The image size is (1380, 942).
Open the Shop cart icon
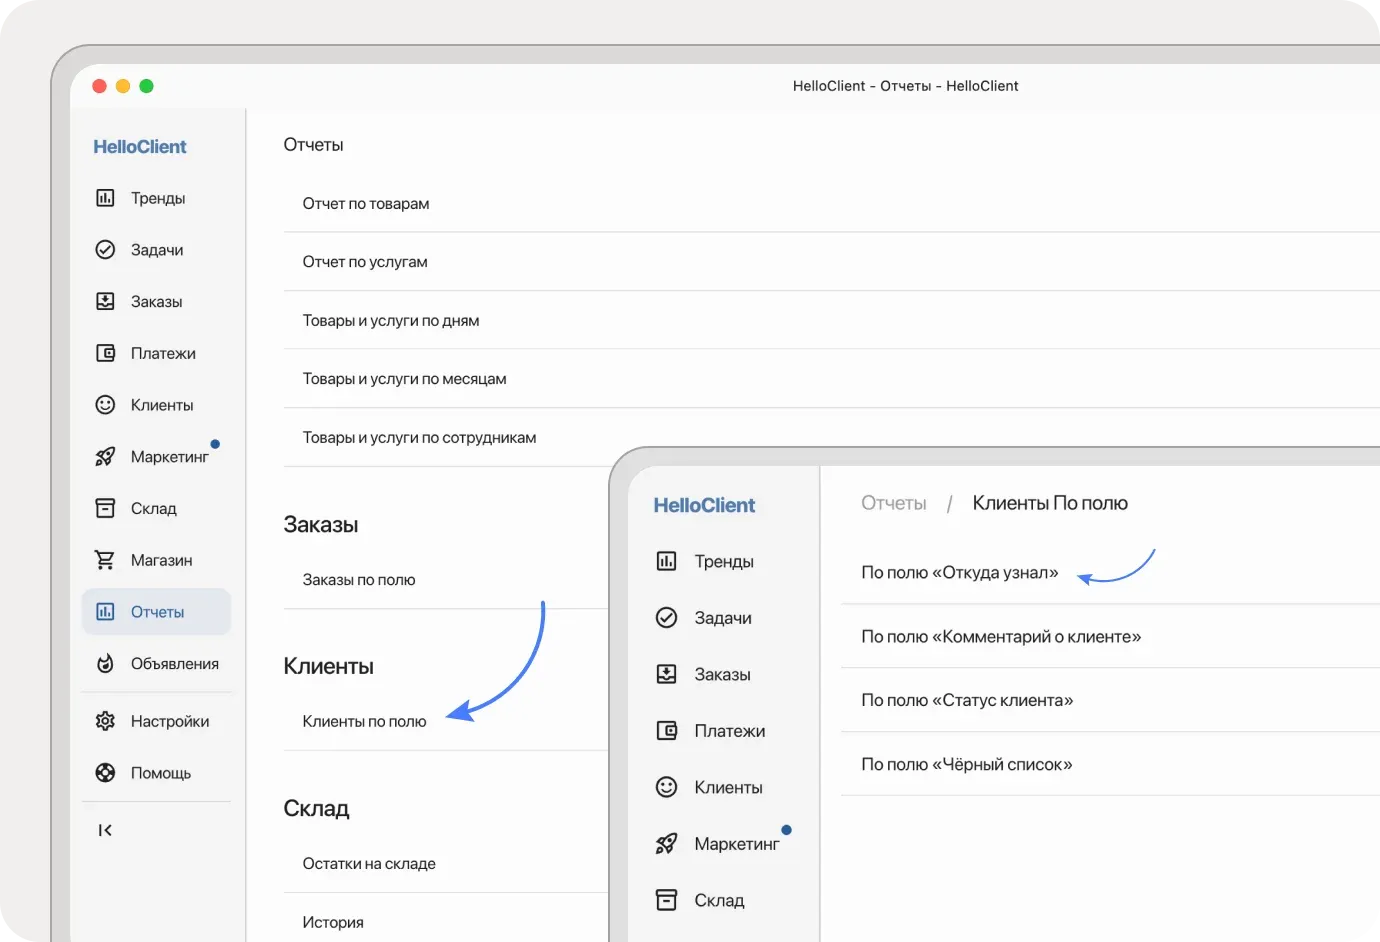(105, 560)
